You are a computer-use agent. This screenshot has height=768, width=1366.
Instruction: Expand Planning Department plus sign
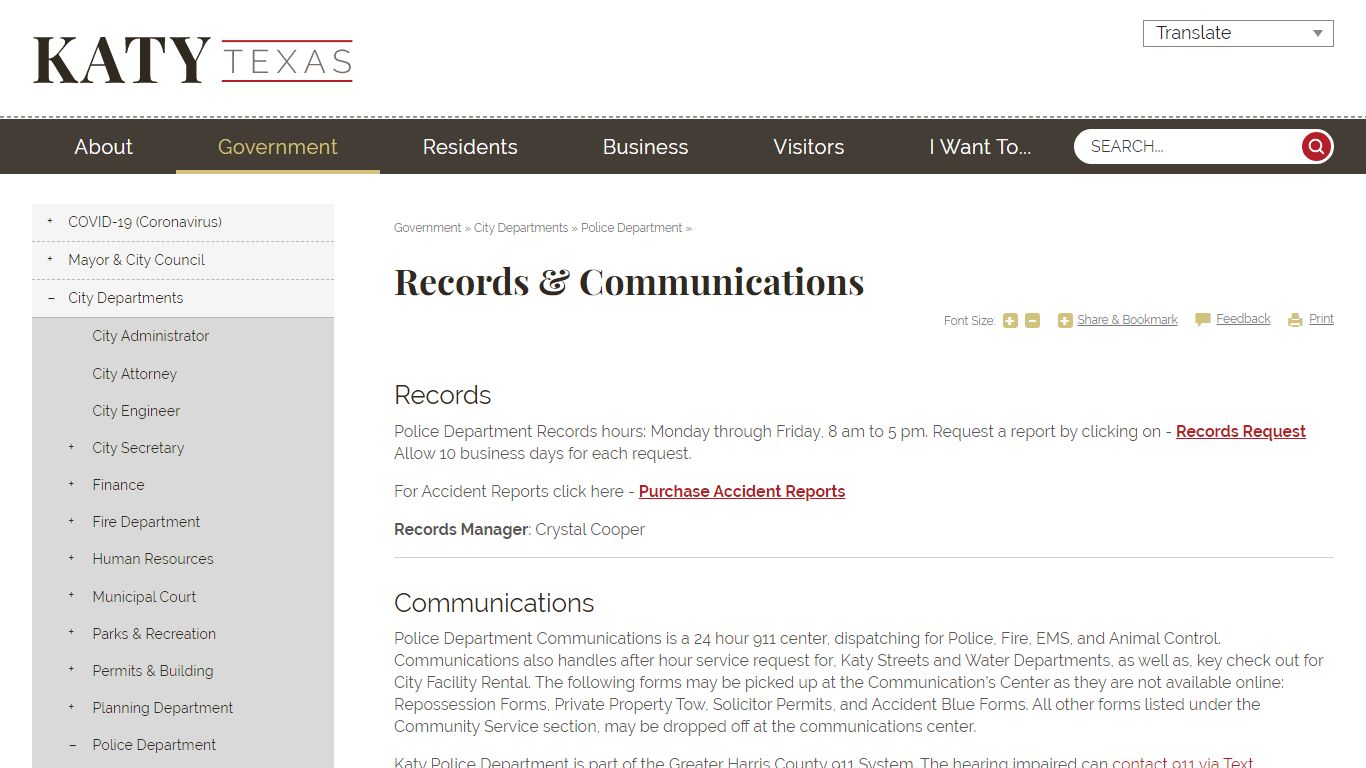point(71,706)
